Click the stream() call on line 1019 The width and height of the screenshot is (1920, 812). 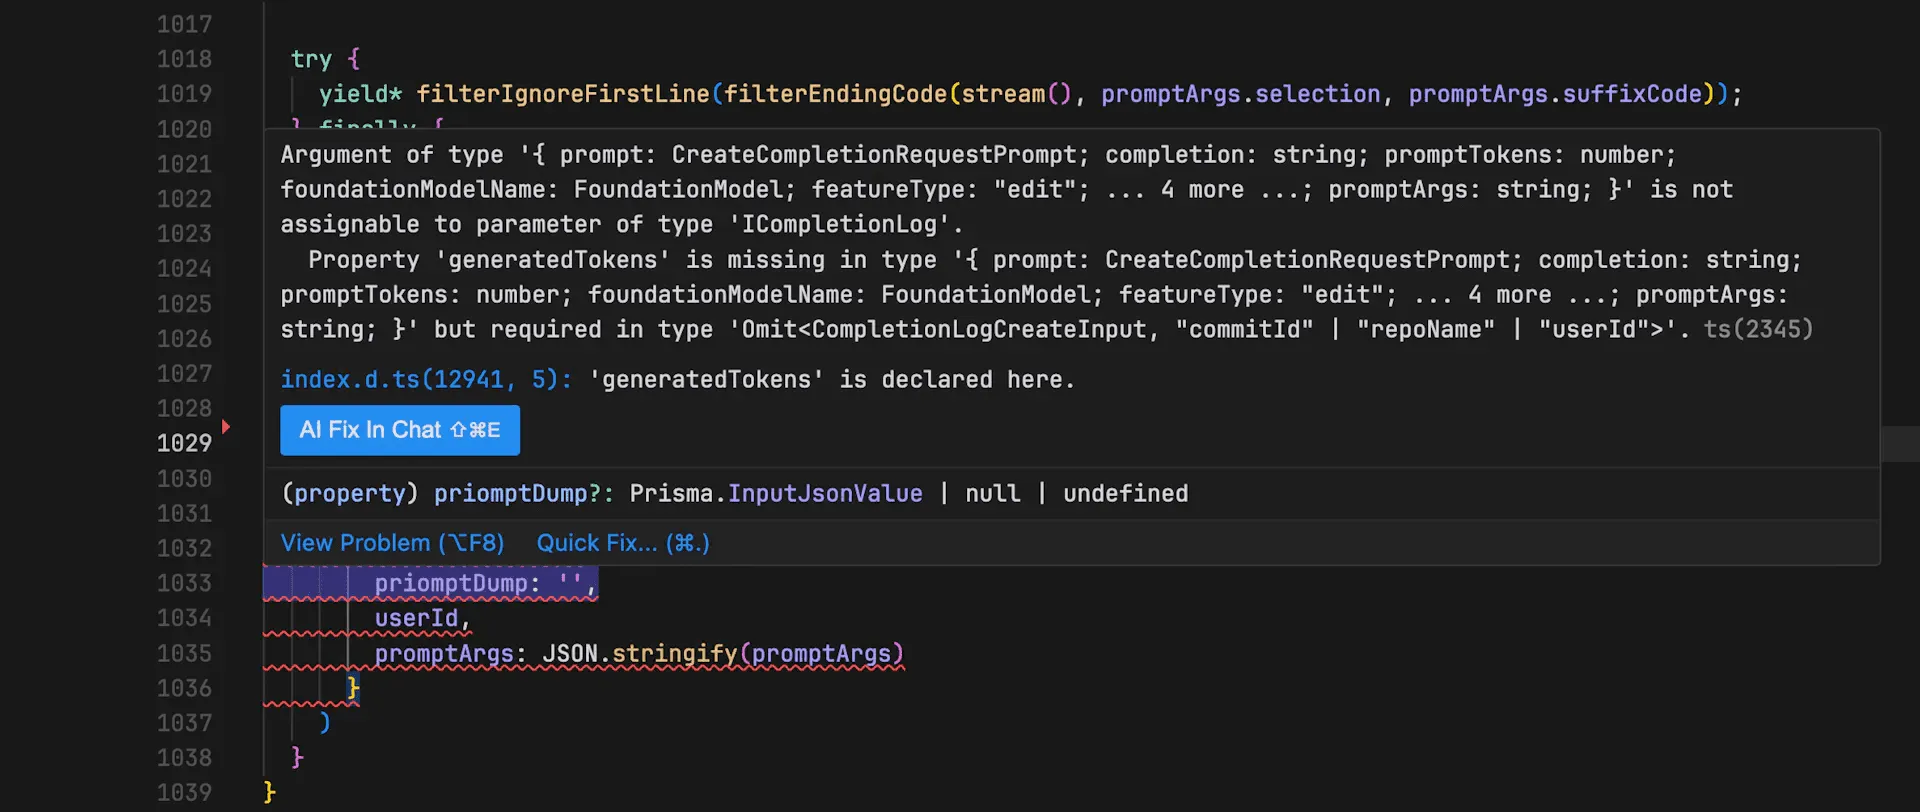pos(1016,94)
